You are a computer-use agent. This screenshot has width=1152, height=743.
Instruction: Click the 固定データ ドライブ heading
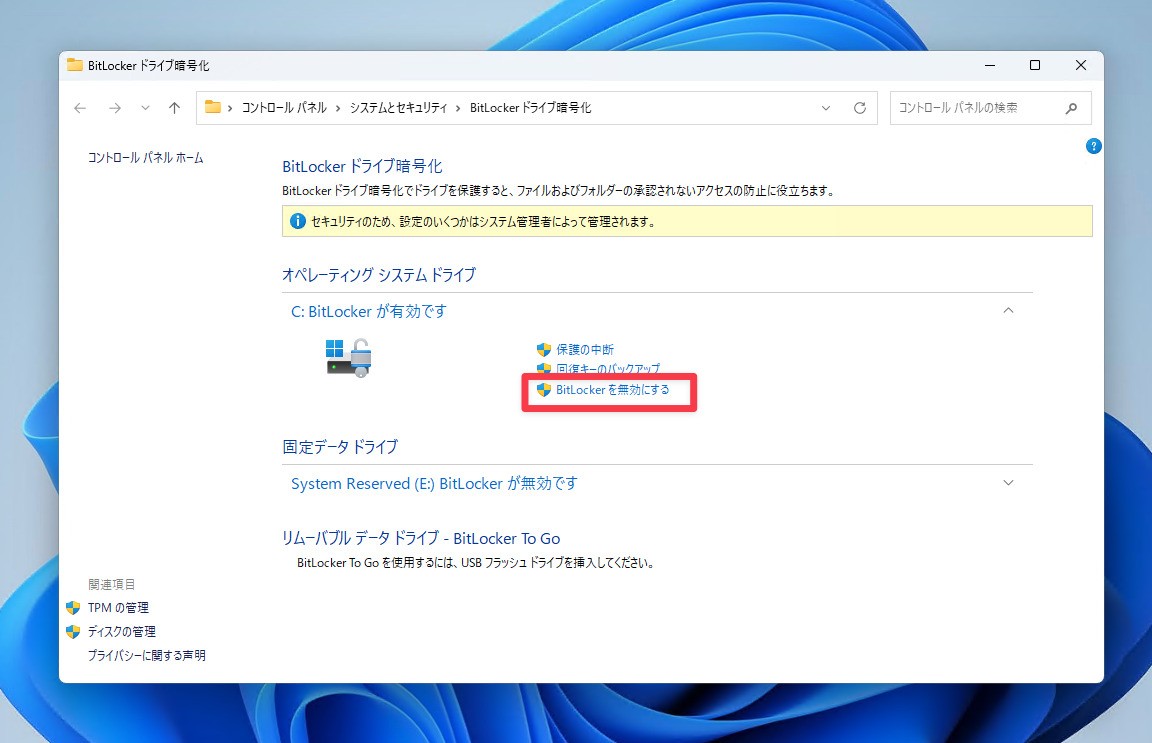click(340, 447)
